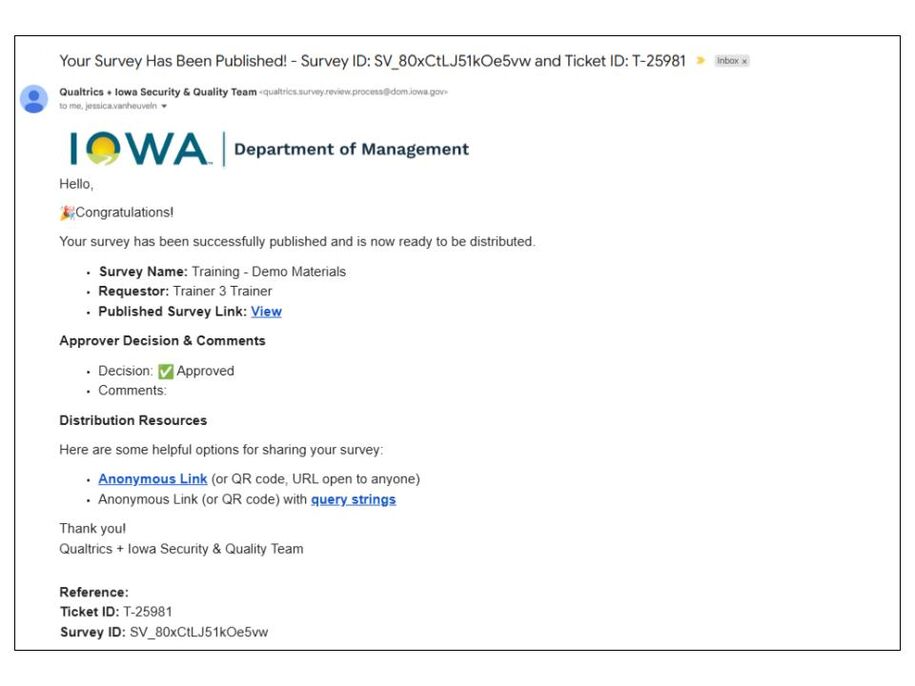Click the Ticket ID T-25981 reference line
The width and height of the screenshot is (915, 686).
tap(116, 612)
